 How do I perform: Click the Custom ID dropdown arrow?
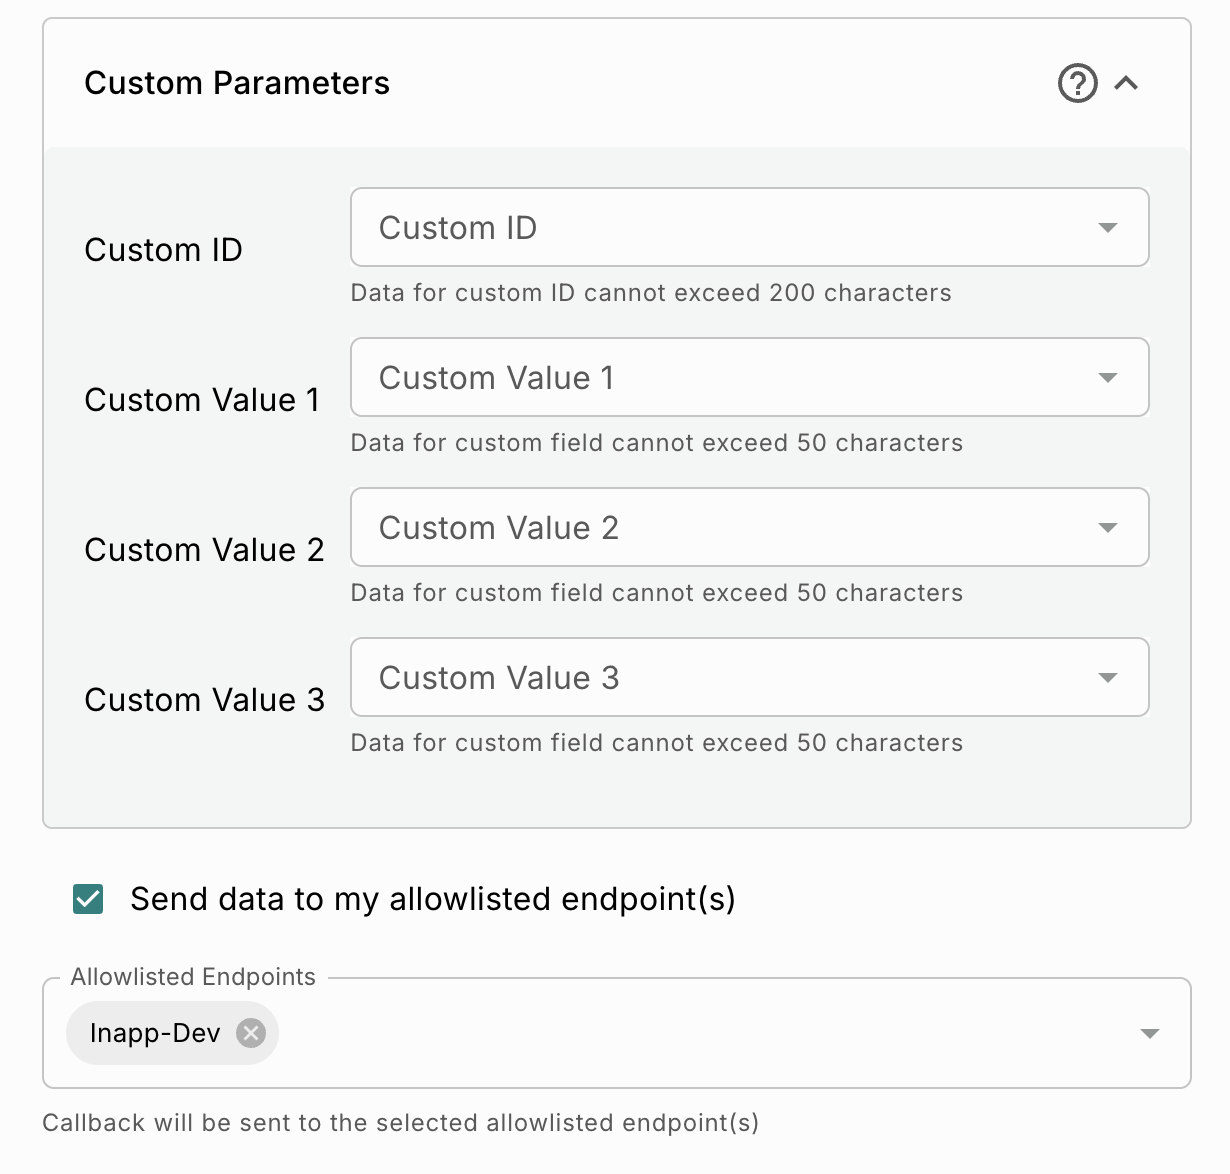point(1107,228)
